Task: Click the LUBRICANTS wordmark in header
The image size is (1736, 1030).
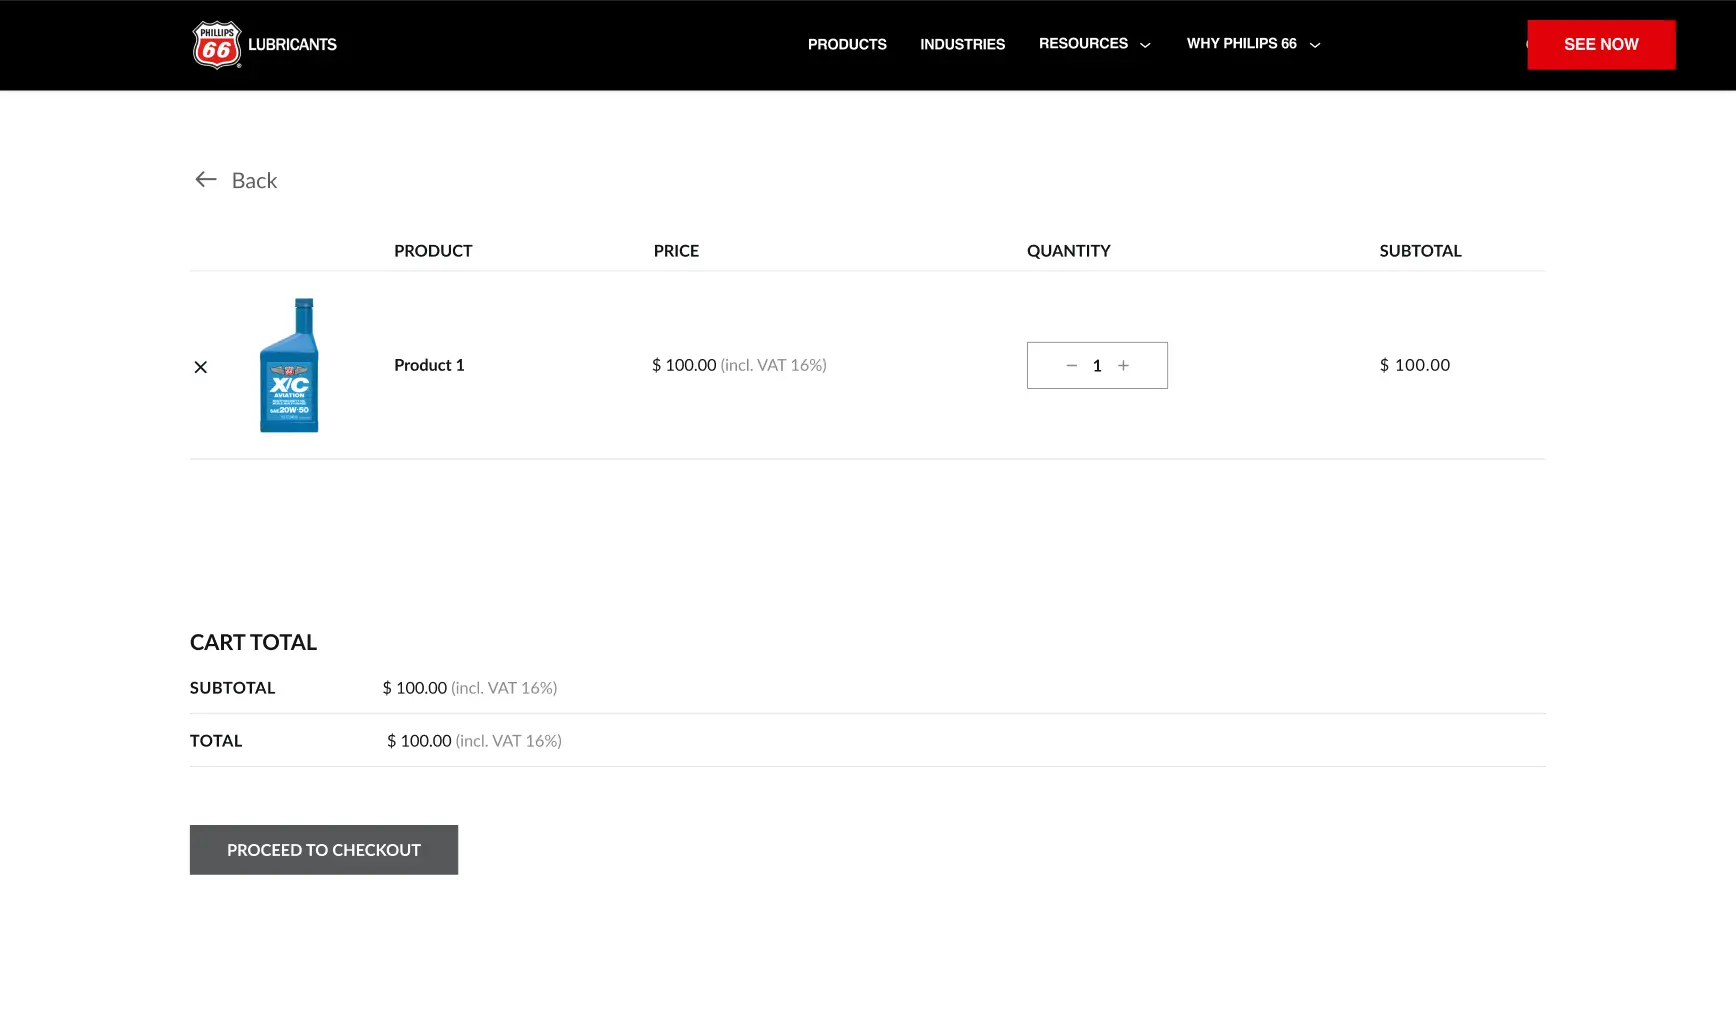Action: 292,45
